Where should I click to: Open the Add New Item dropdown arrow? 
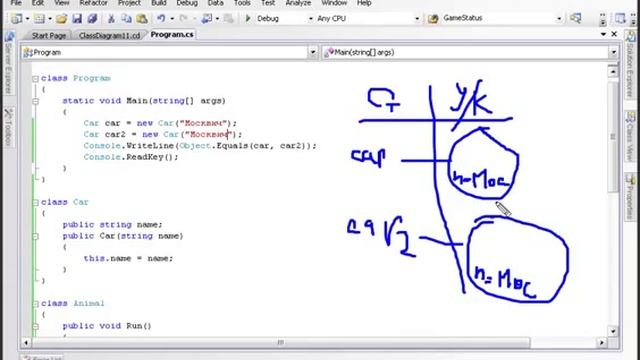point(50,19)
